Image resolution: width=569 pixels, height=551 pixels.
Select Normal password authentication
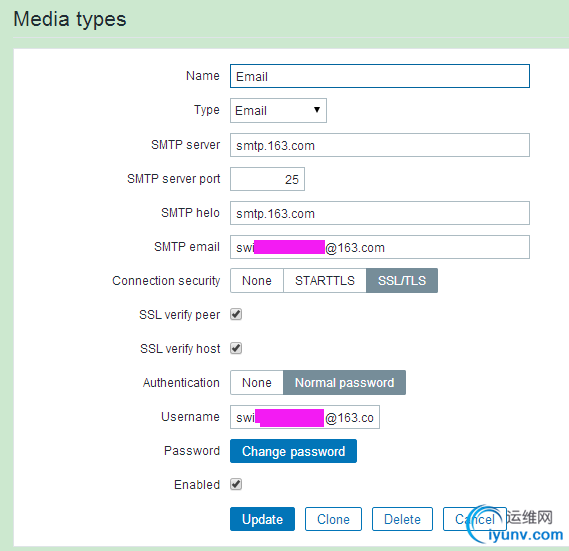[x=344, y=383]
